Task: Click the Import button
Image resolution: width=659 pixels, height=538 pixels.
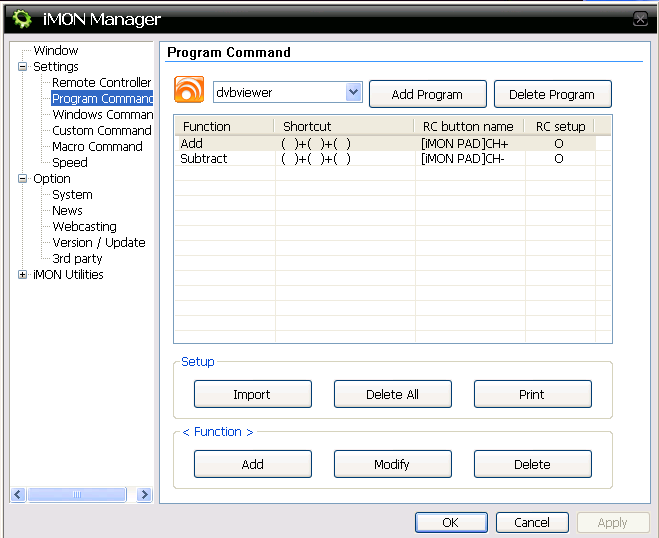Action: 253,394
